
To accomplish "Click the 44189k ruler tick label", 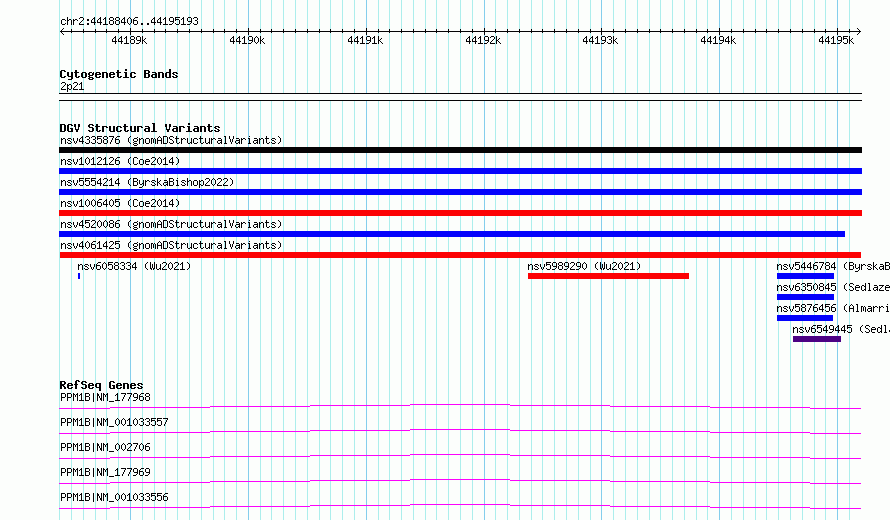I will pos(129,40).
